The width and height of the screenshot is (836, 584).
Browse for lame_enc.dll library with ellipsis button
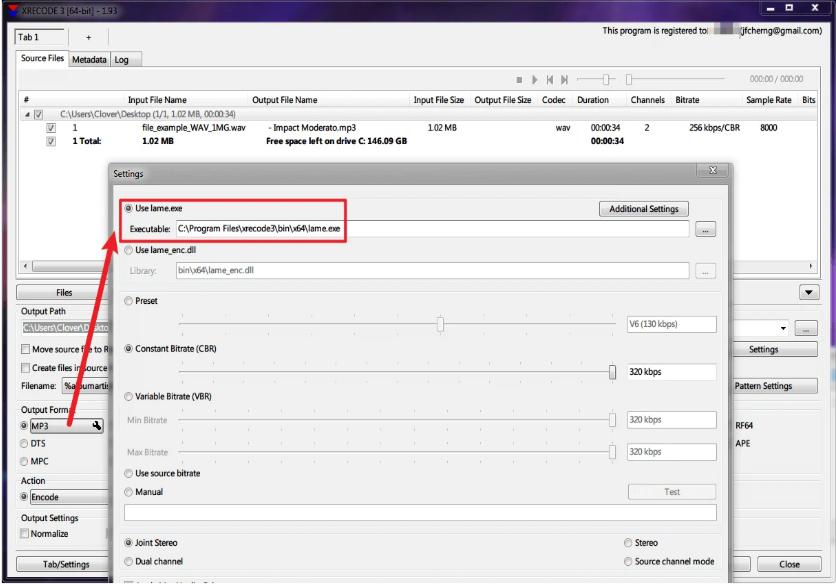click(705, 271)
